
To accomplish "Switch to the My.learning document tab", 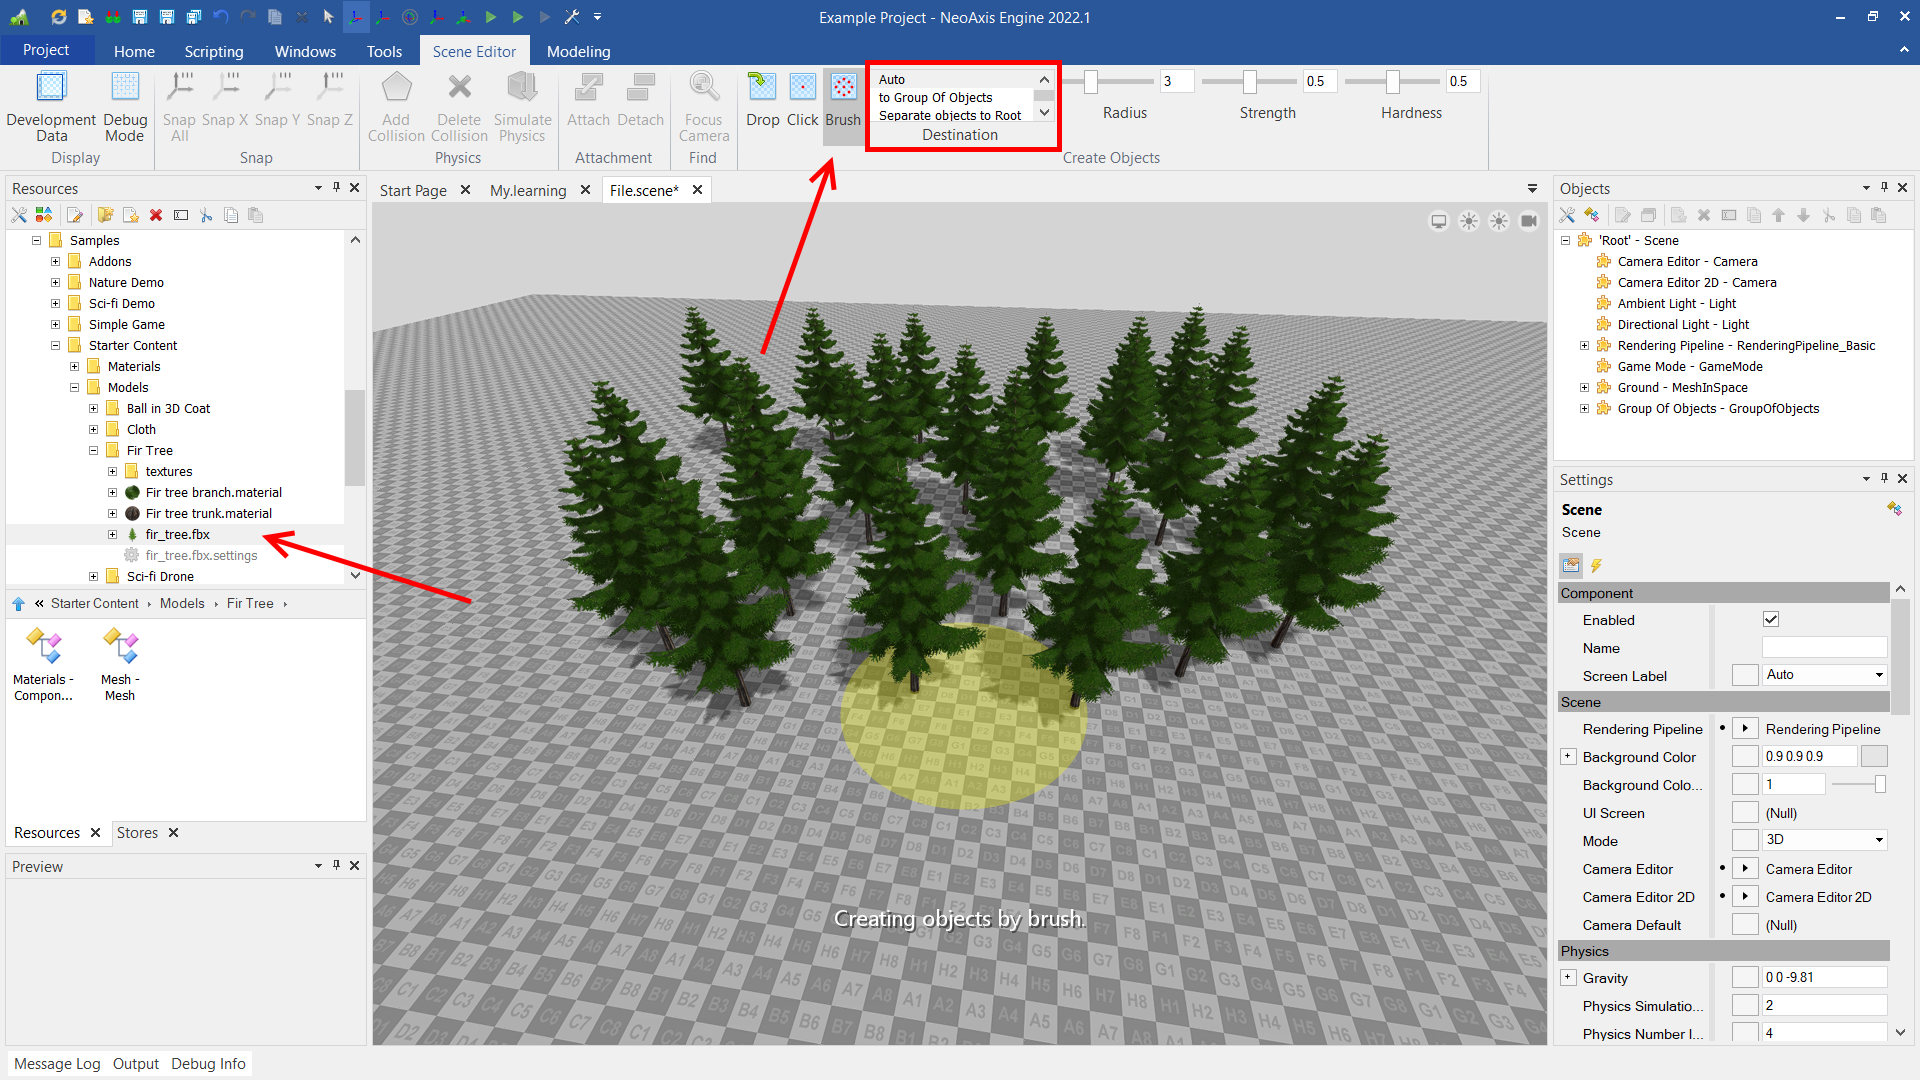I will tap(528, 190).
